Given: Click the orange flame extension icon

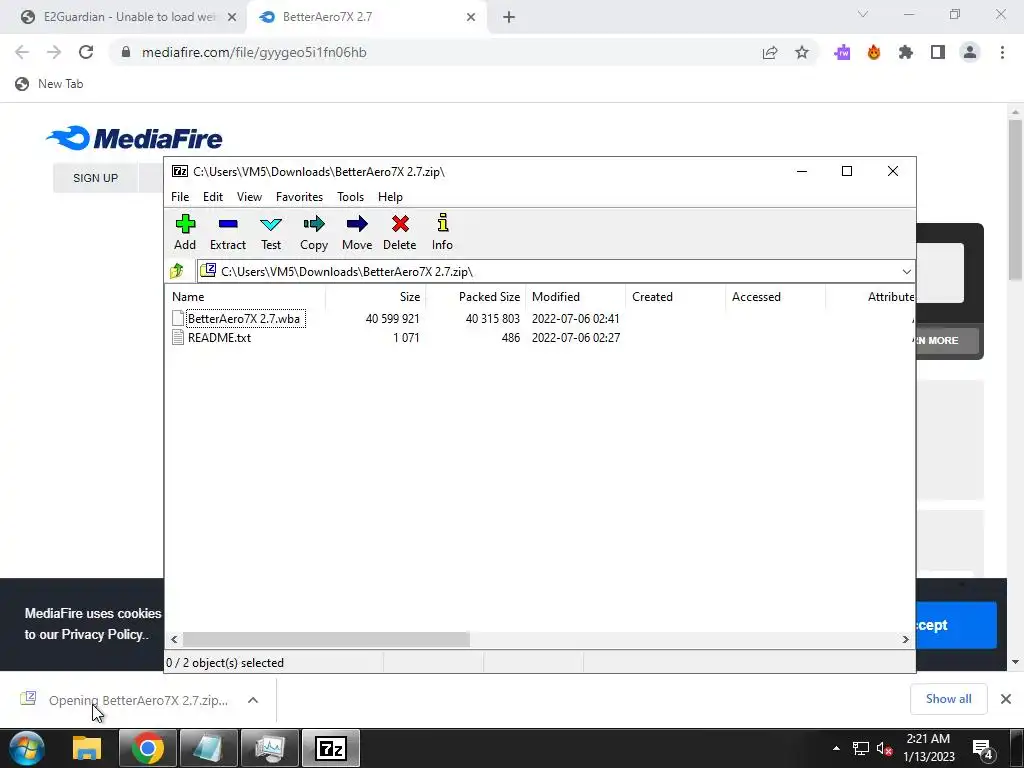Looking at the screenshot, I should 874,52.
